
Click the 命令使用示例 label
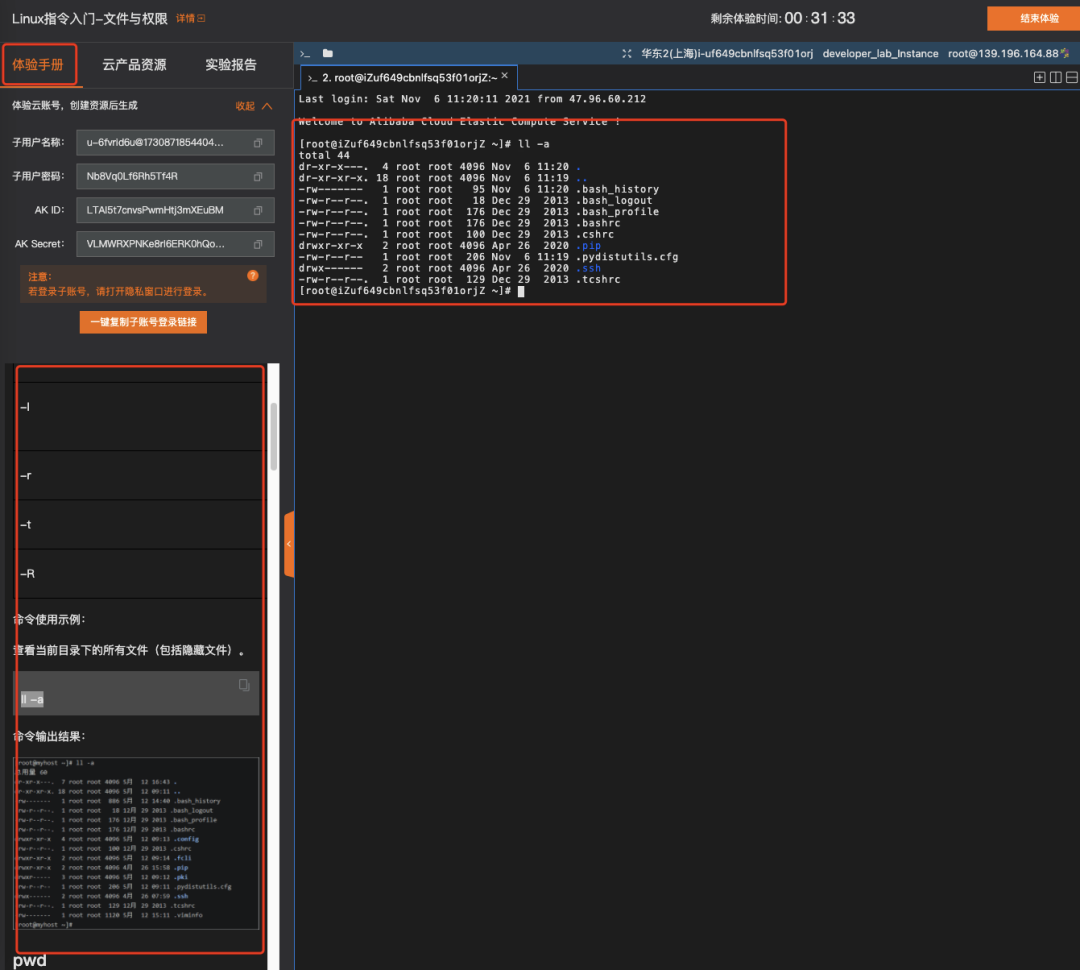pos(49,619)
